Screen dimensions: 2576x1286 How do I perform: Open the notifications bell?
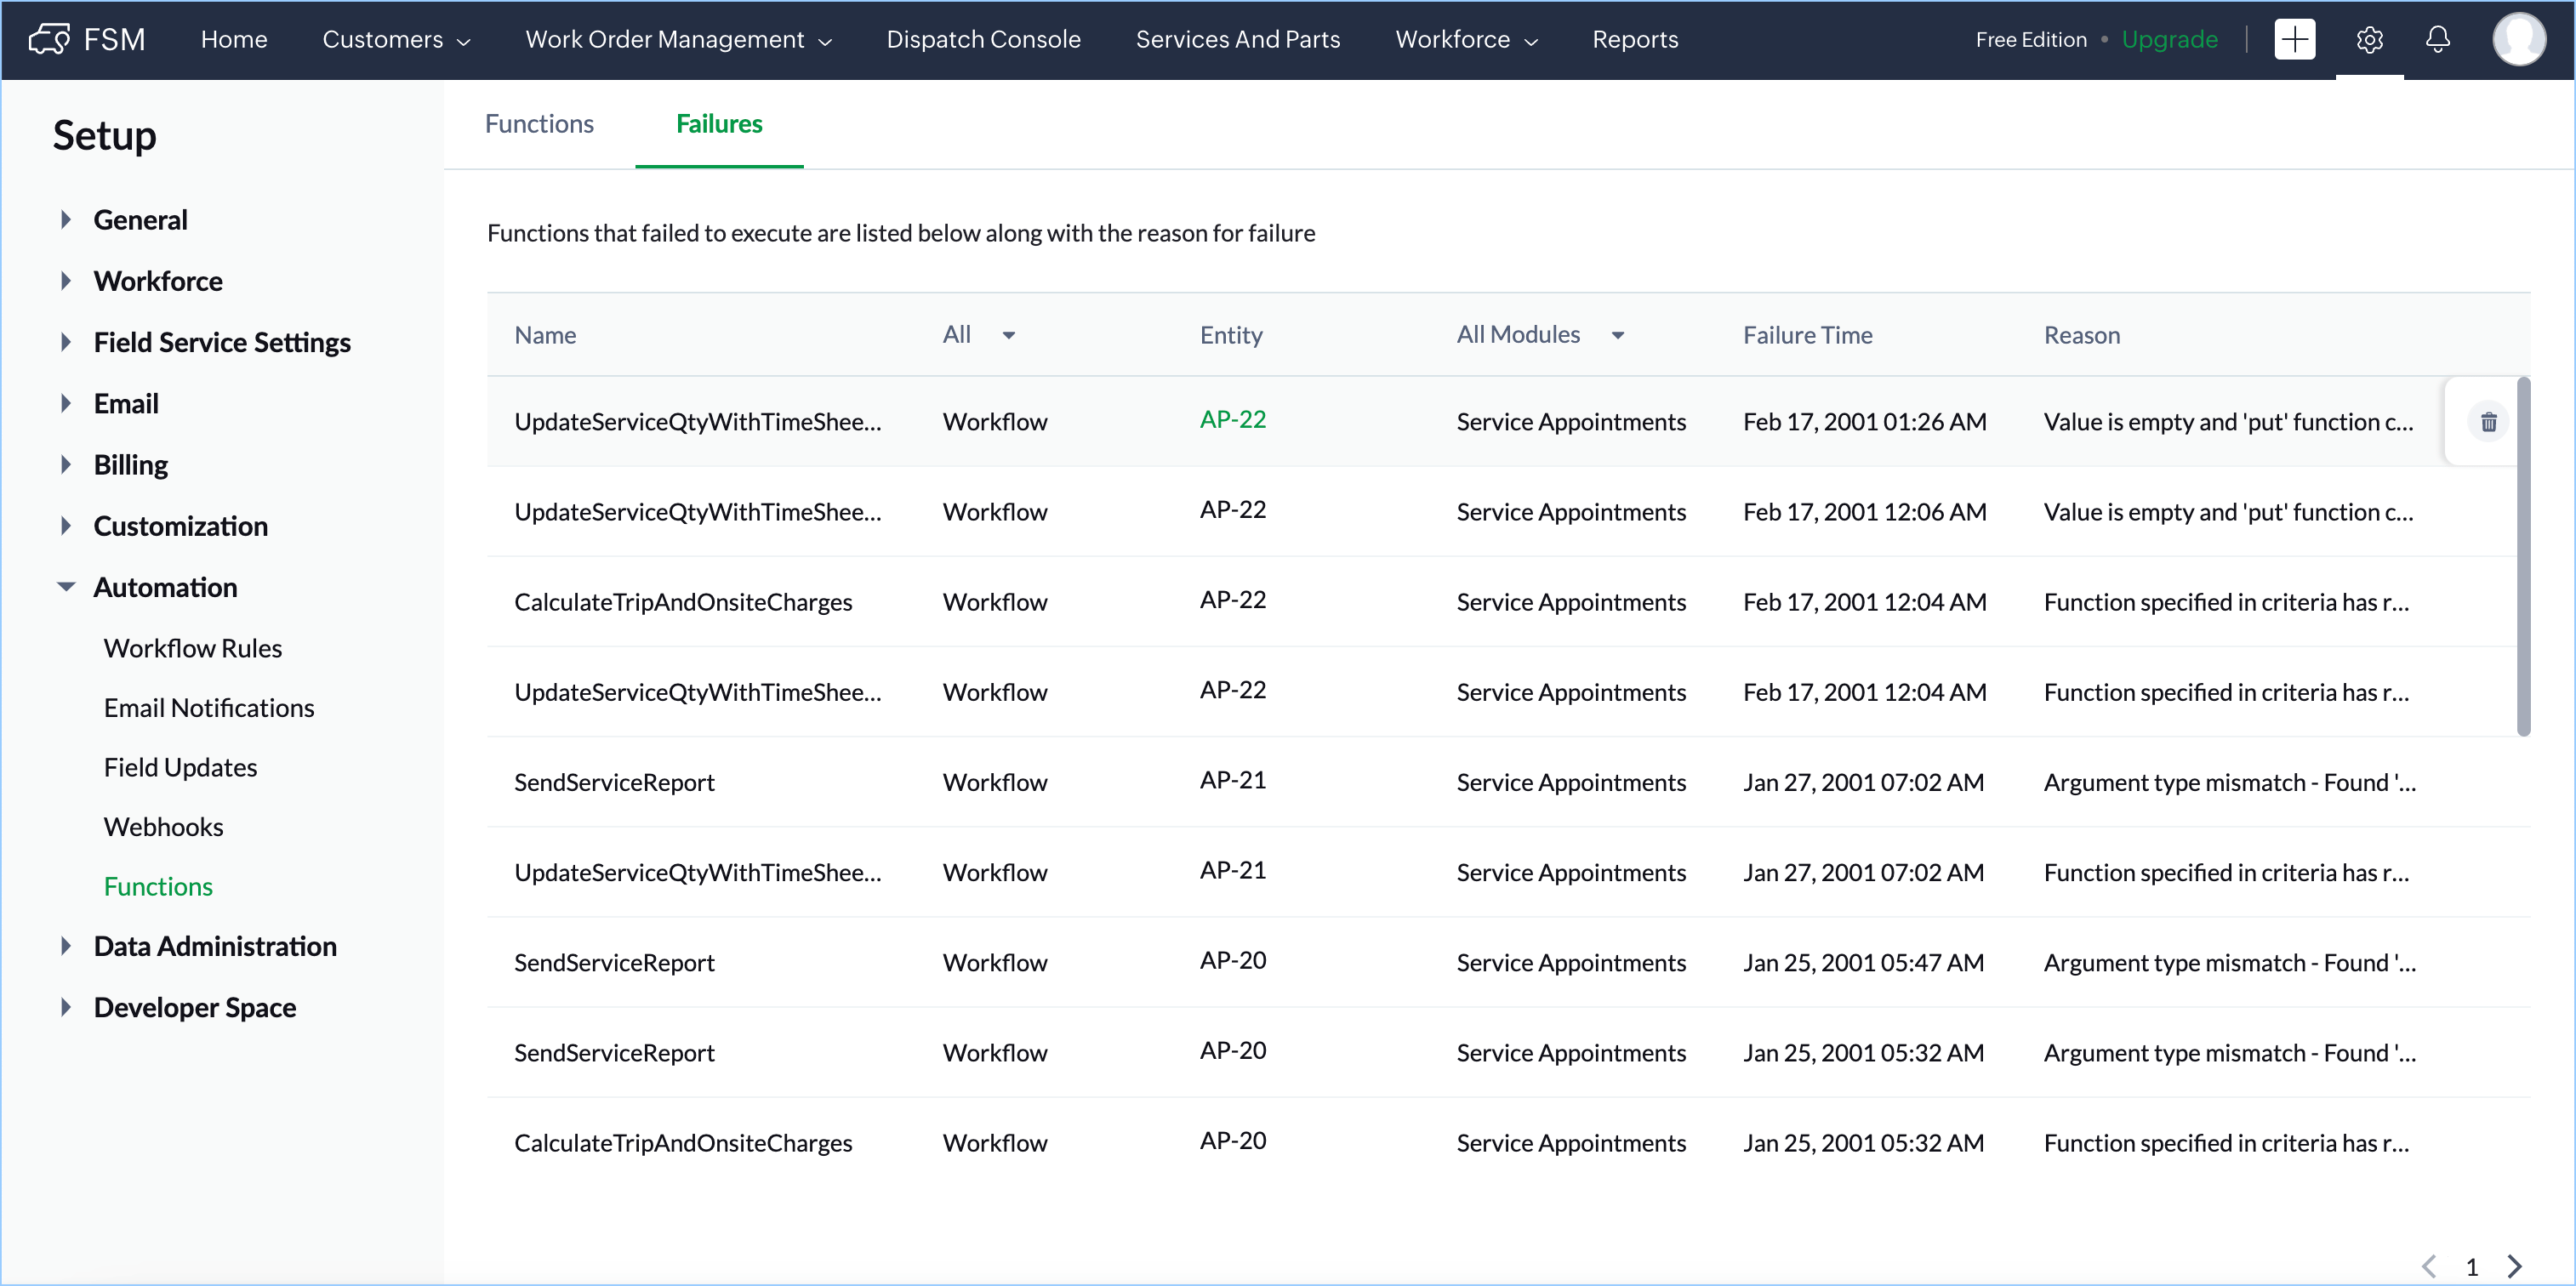click(2438, 39)
